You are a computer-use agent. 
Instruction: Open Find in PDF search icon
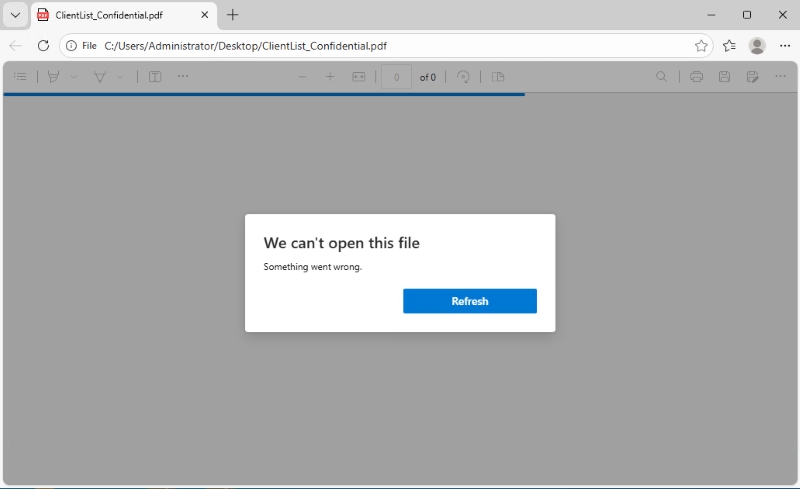(x=661, y=77)
